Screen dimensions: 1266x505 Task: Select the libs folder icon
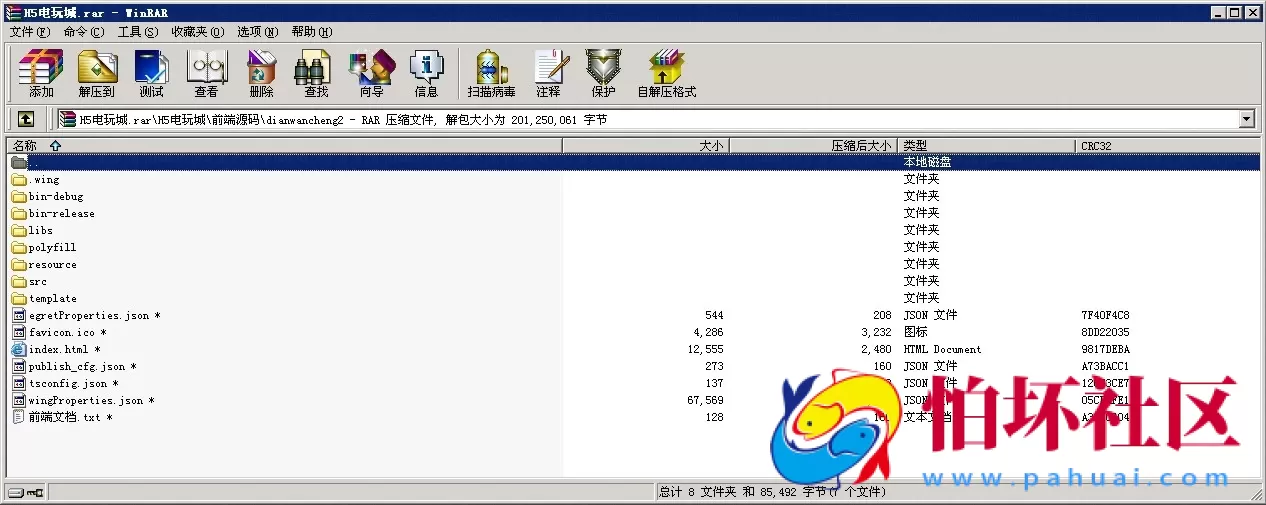point(19,231)
